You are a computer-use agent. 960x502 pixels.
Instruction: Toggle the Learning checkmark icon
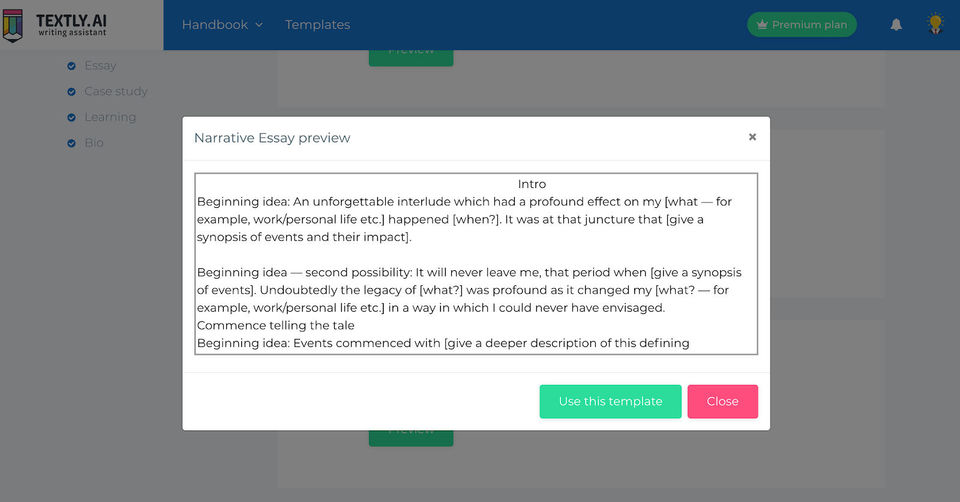pyautogui.click(x=71, y=118)
